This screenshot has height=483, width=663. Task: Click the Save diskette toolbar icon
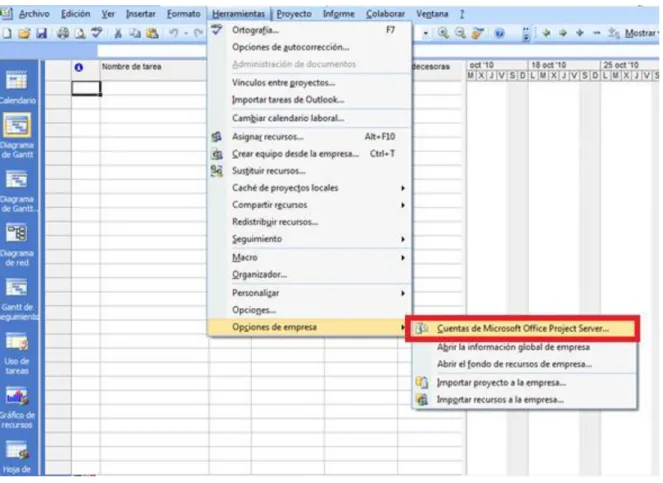pyautogui.click(x=41, y=33)
